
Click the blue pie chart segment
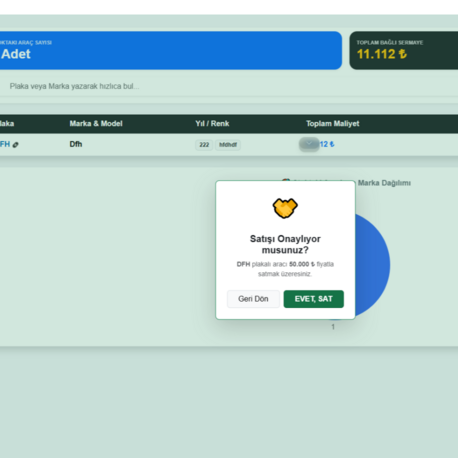pos(372,265)
